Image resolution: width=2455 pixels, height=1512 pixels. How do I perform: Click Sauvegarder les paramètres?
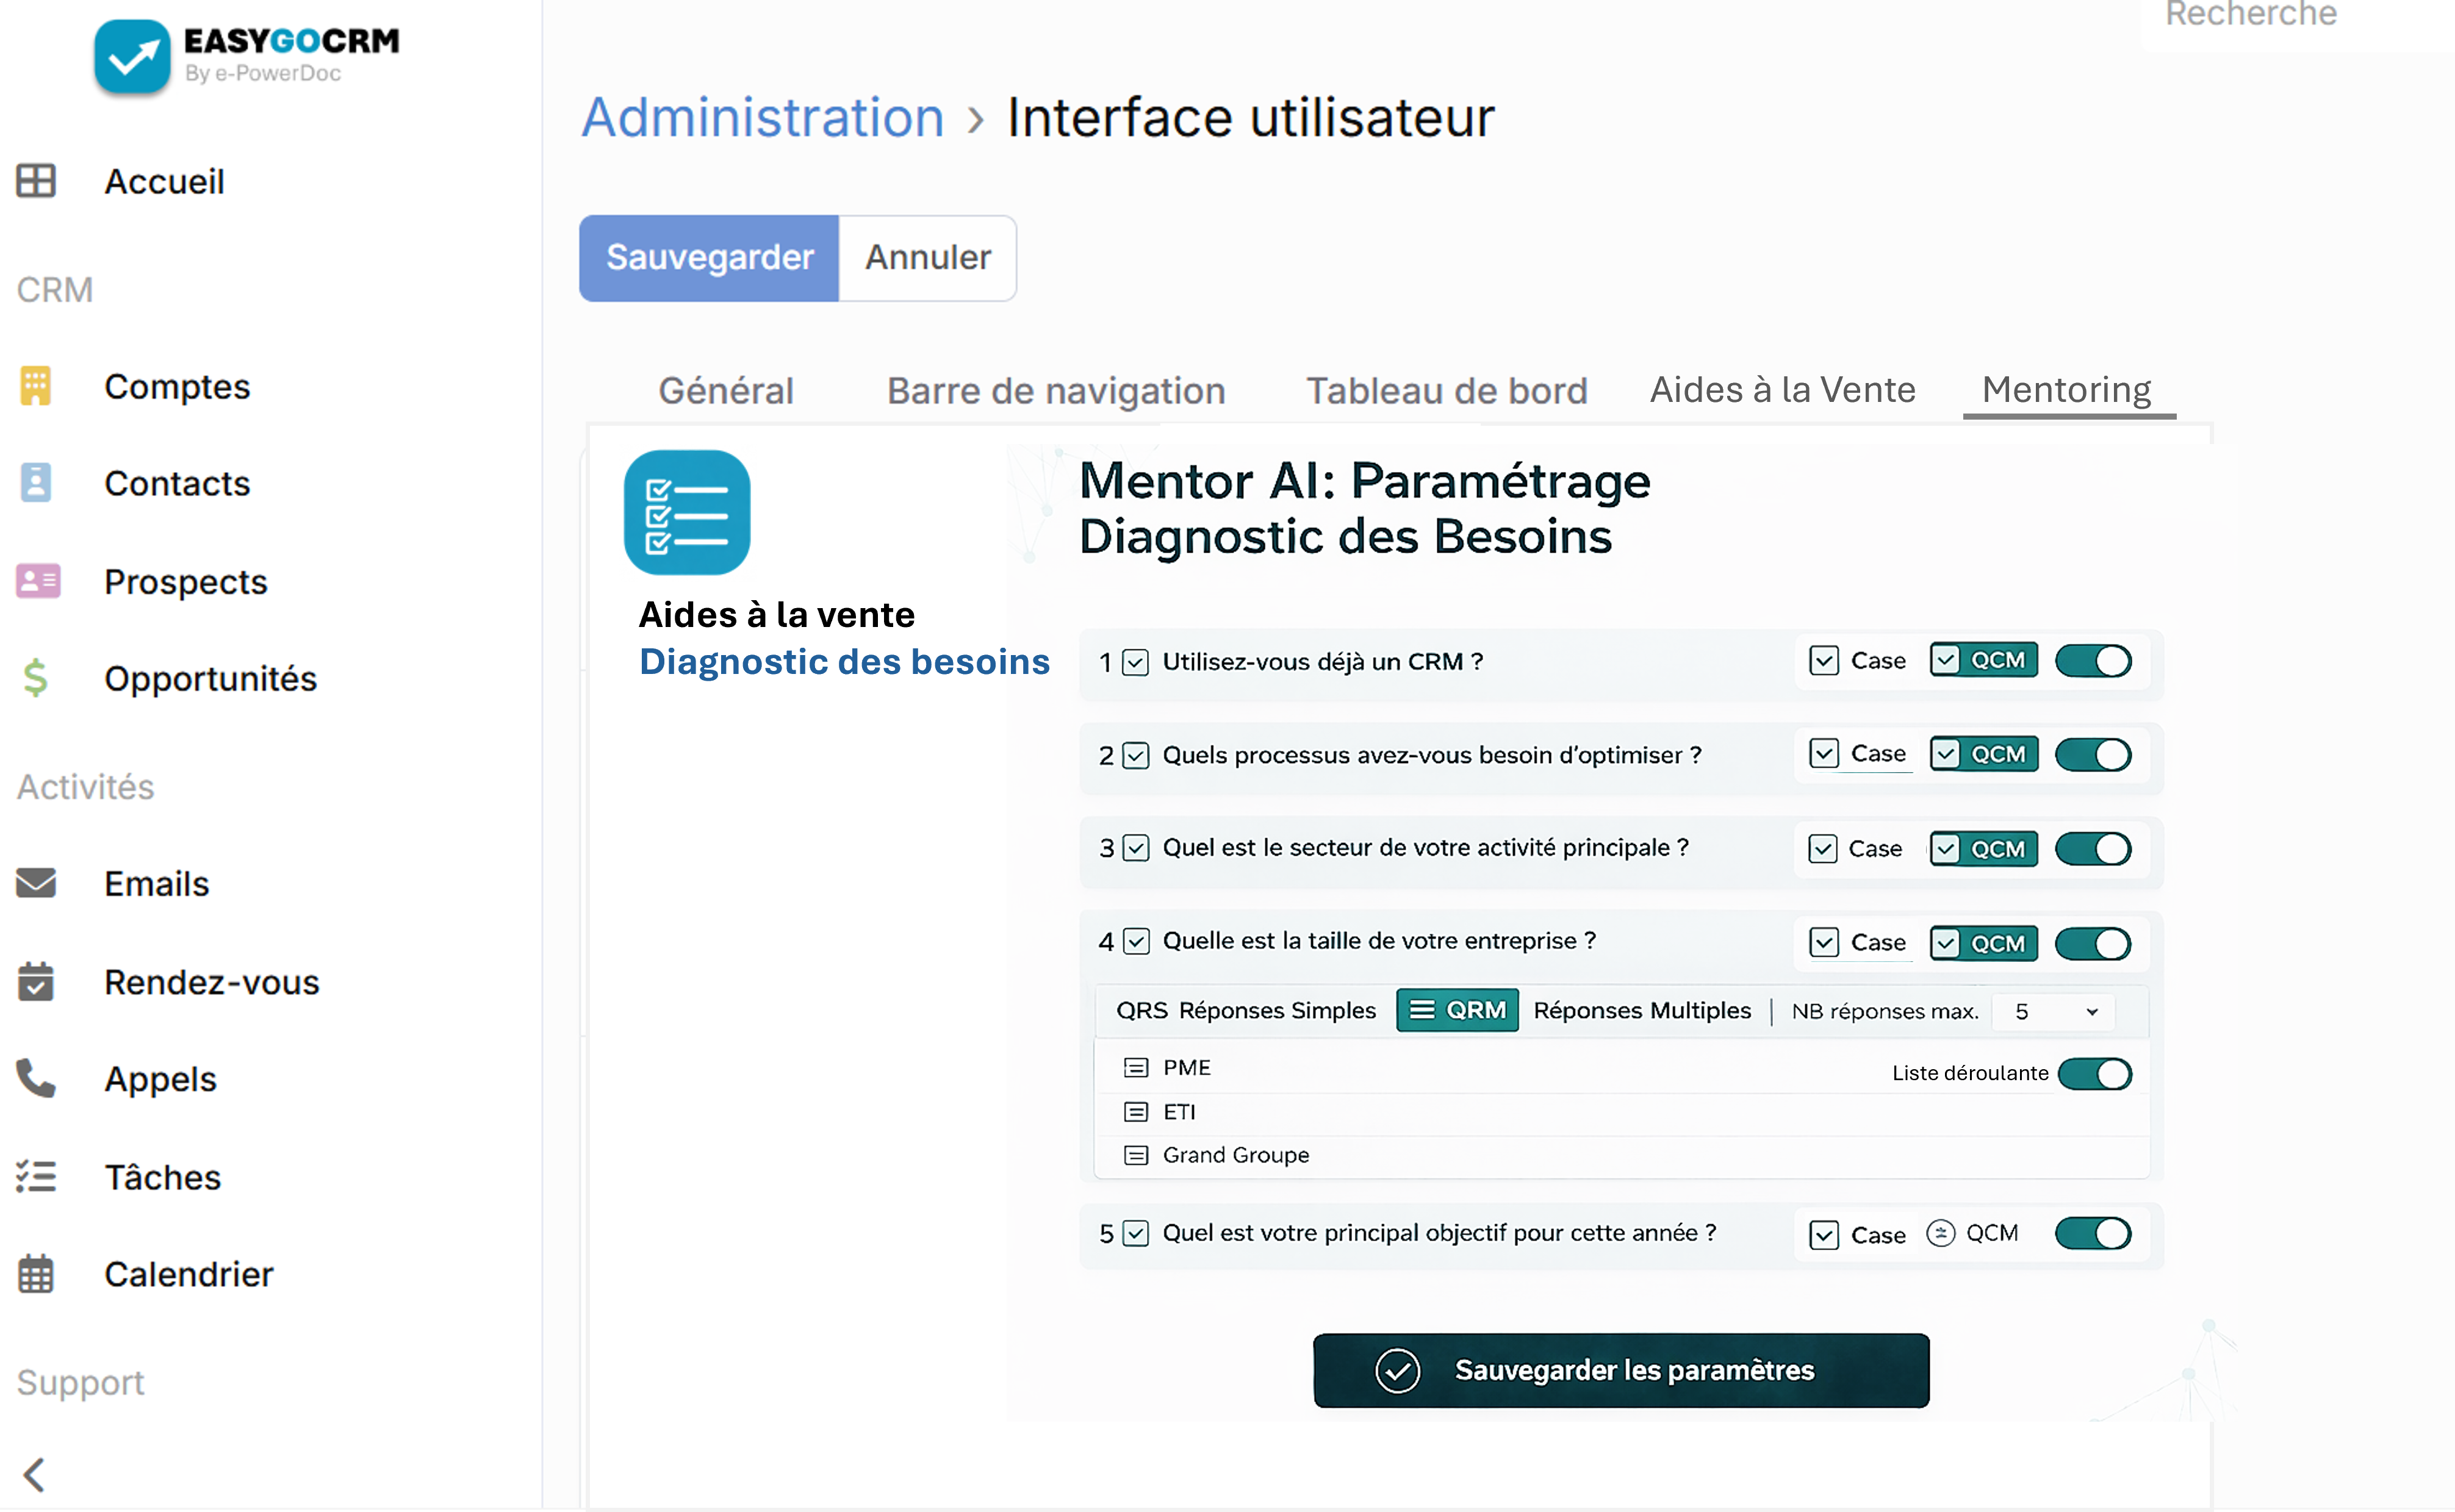tap(1620, 1371)
